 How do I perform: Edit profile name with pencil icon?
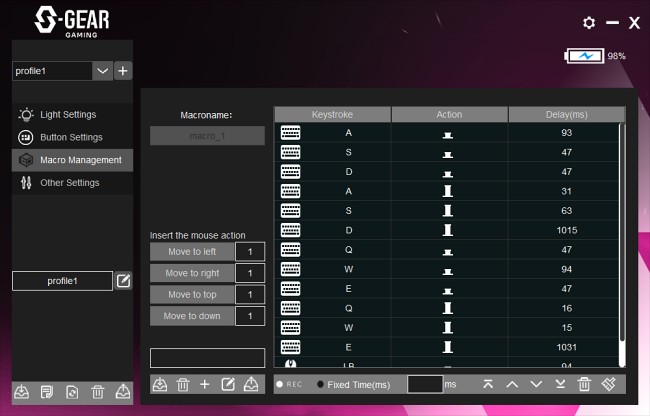pos(124,281)
